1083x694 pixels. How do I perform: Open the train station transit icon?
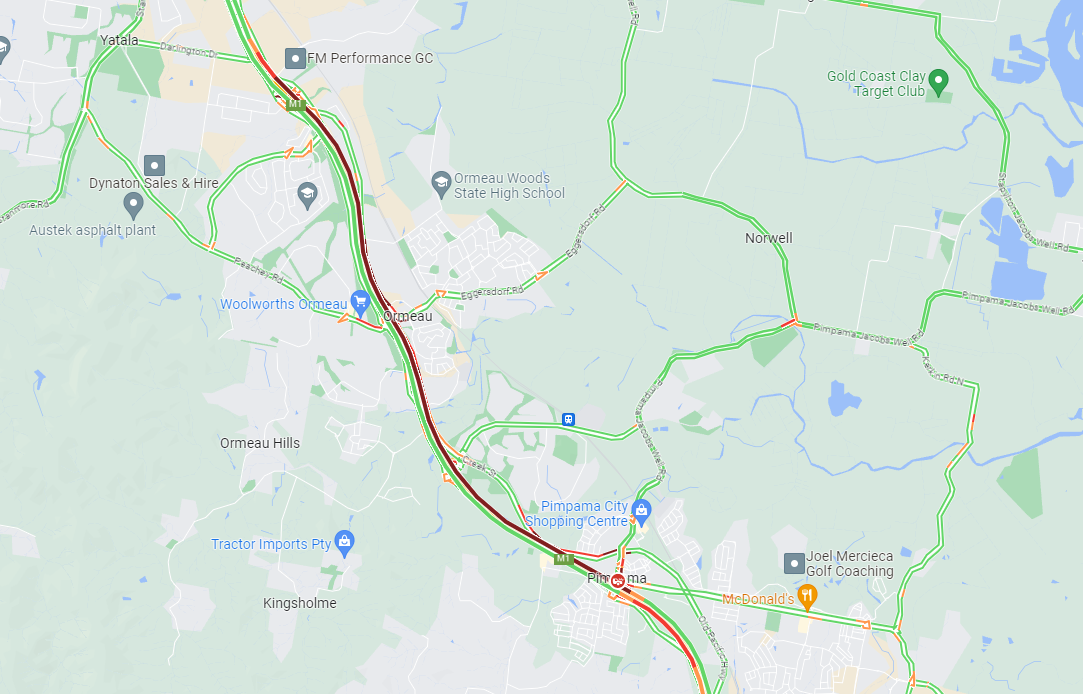tap(568, 419)
